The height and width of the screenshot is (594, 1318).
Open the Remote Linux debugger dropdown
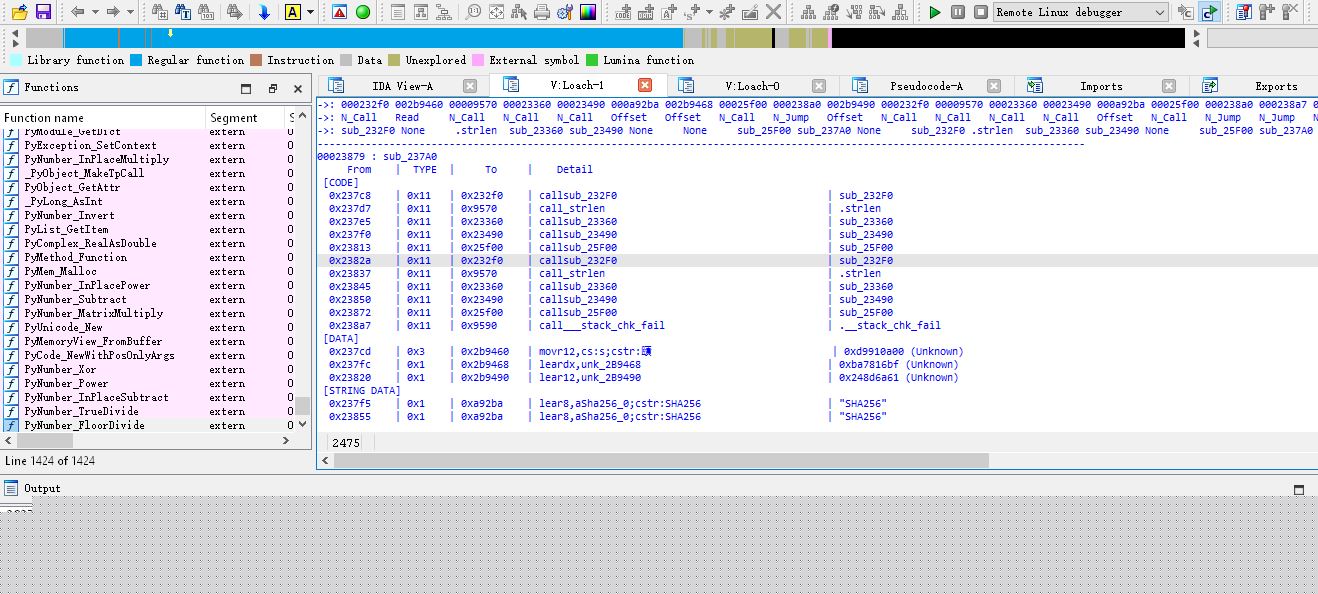coord(1080,12)
